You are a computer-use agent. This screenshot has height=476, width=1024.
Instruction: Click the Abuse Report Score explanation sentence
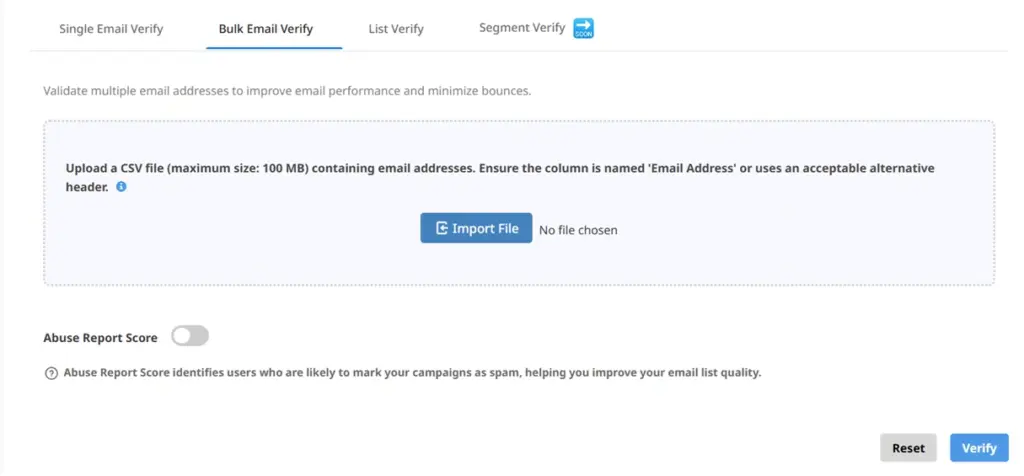[x=412, y=374]
